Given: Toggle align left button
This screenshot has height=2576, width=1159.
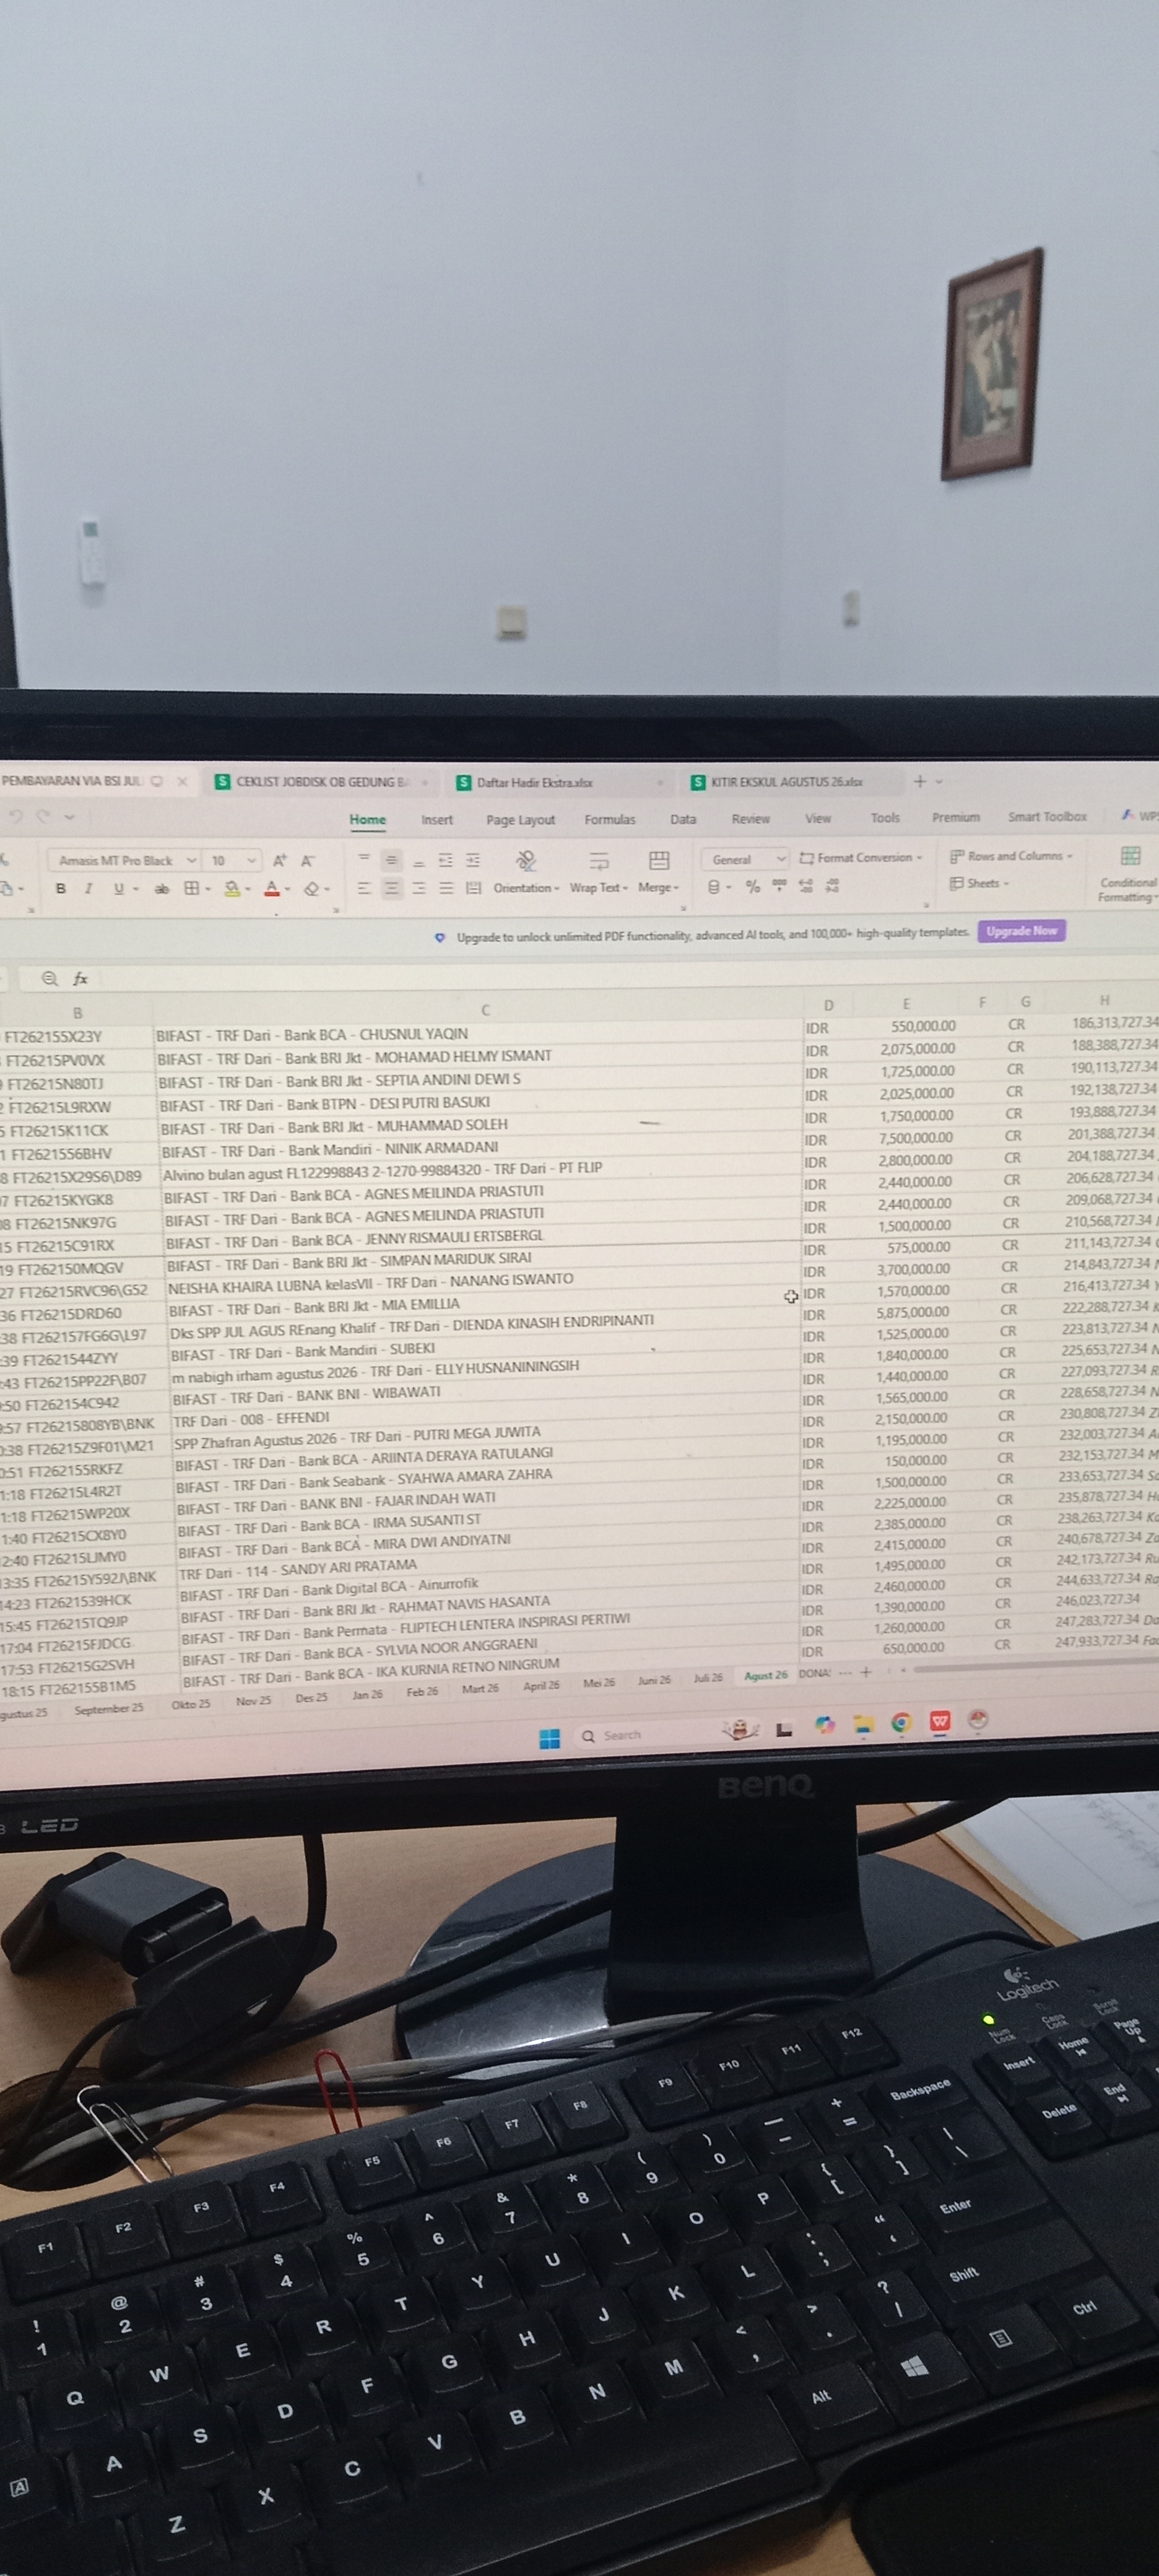Looking at the screenshot, I should point(364,888).
